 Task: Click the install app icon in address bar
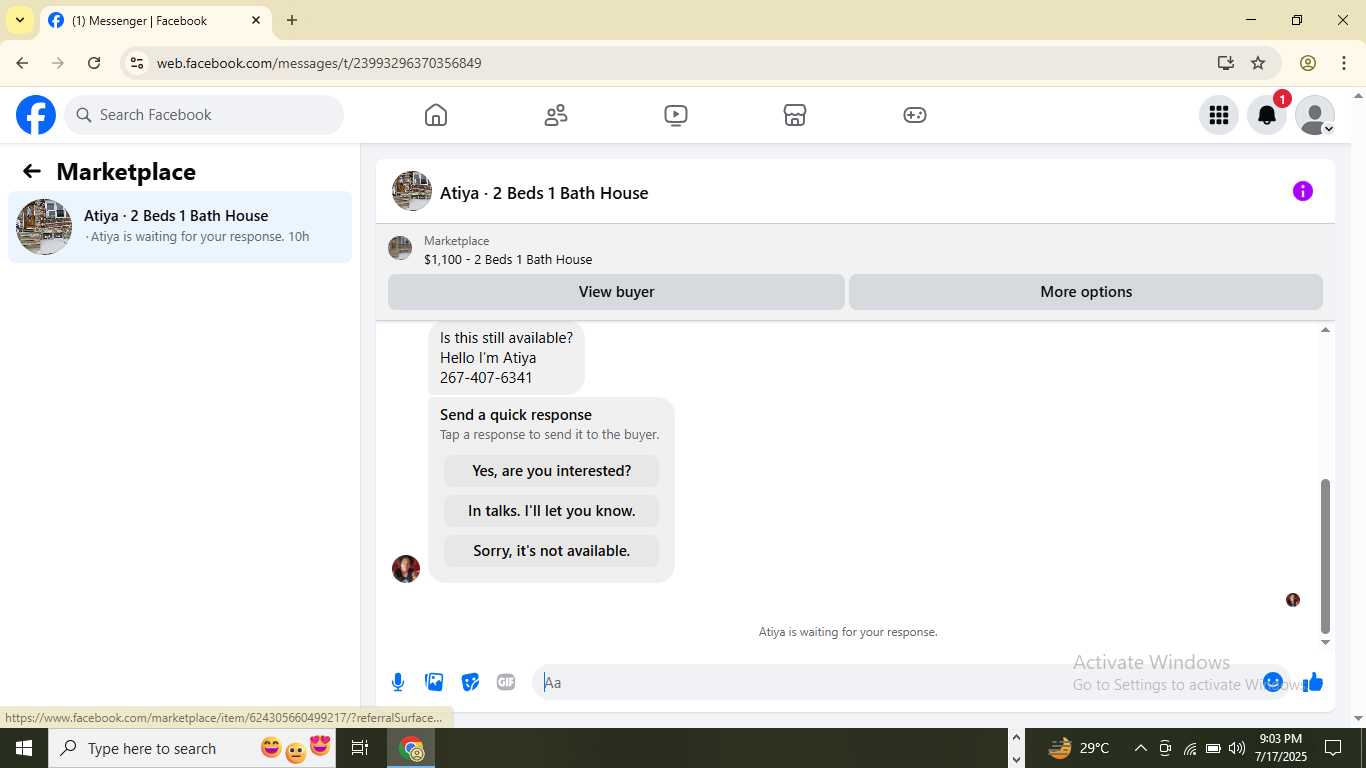tap(1226, 63)
